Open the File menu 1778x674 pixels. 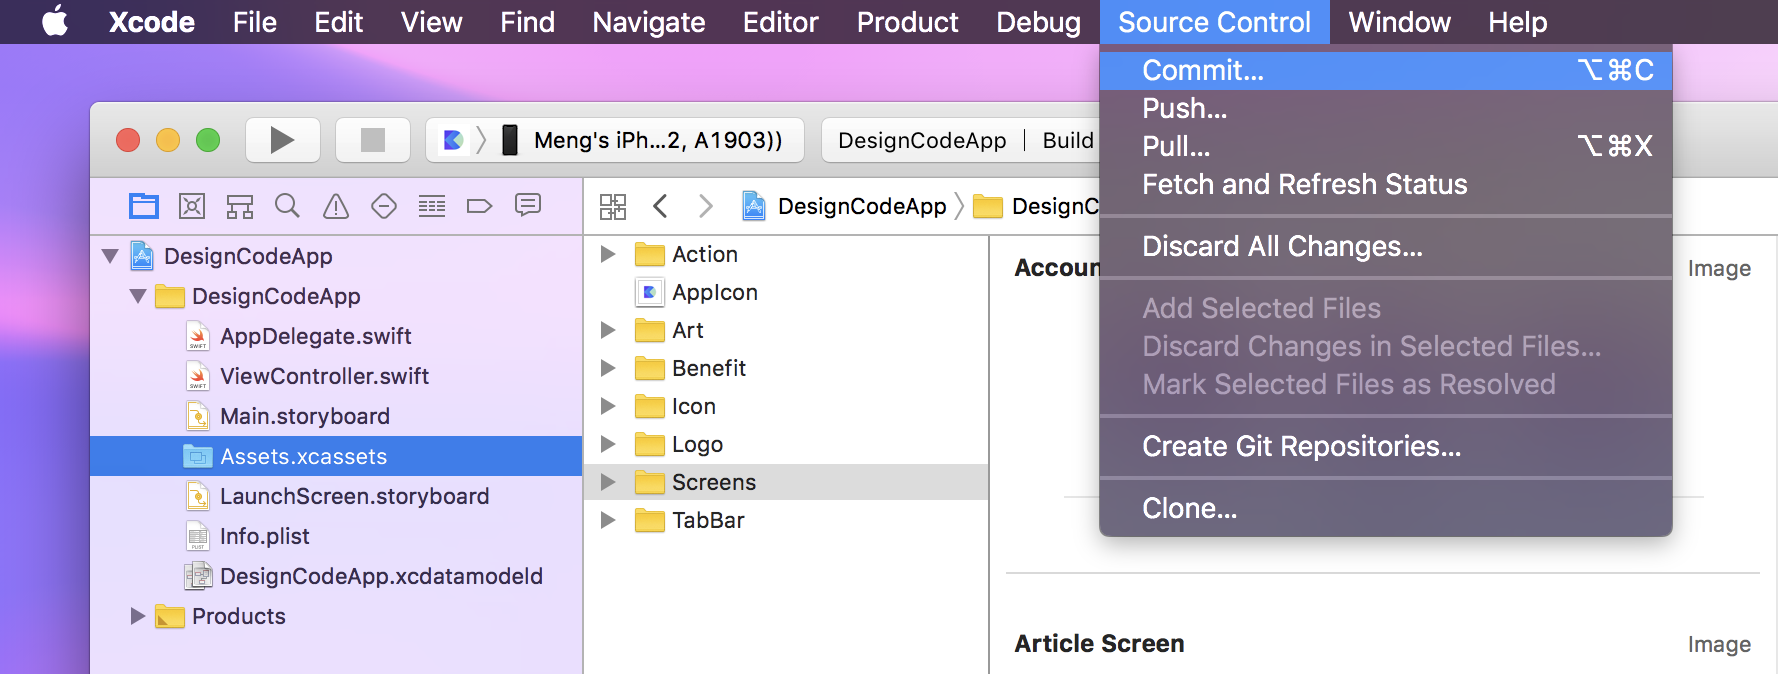click(x=255, y=22)
